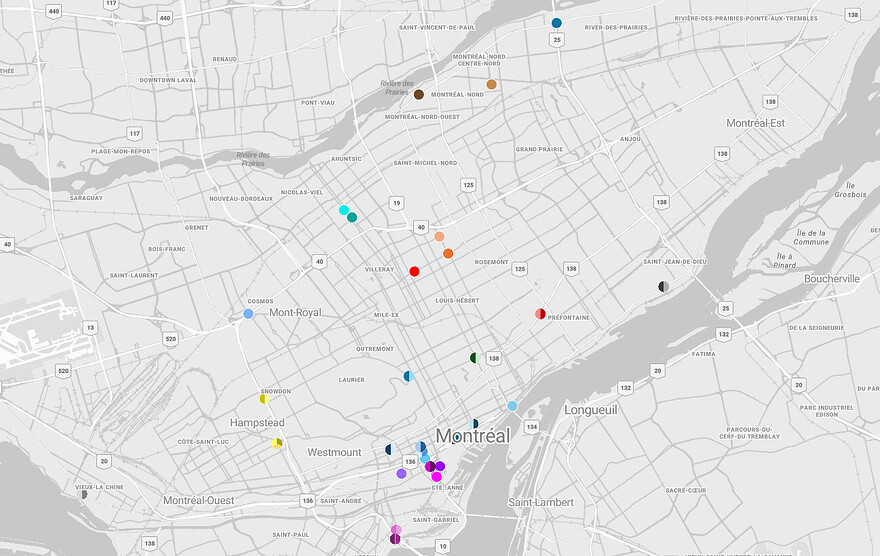Image resolution: width=880 pixels, height=556 pixels.
Task: Click the yellow marker east of Côte-Saint-Luc
Action: (277, 443)
